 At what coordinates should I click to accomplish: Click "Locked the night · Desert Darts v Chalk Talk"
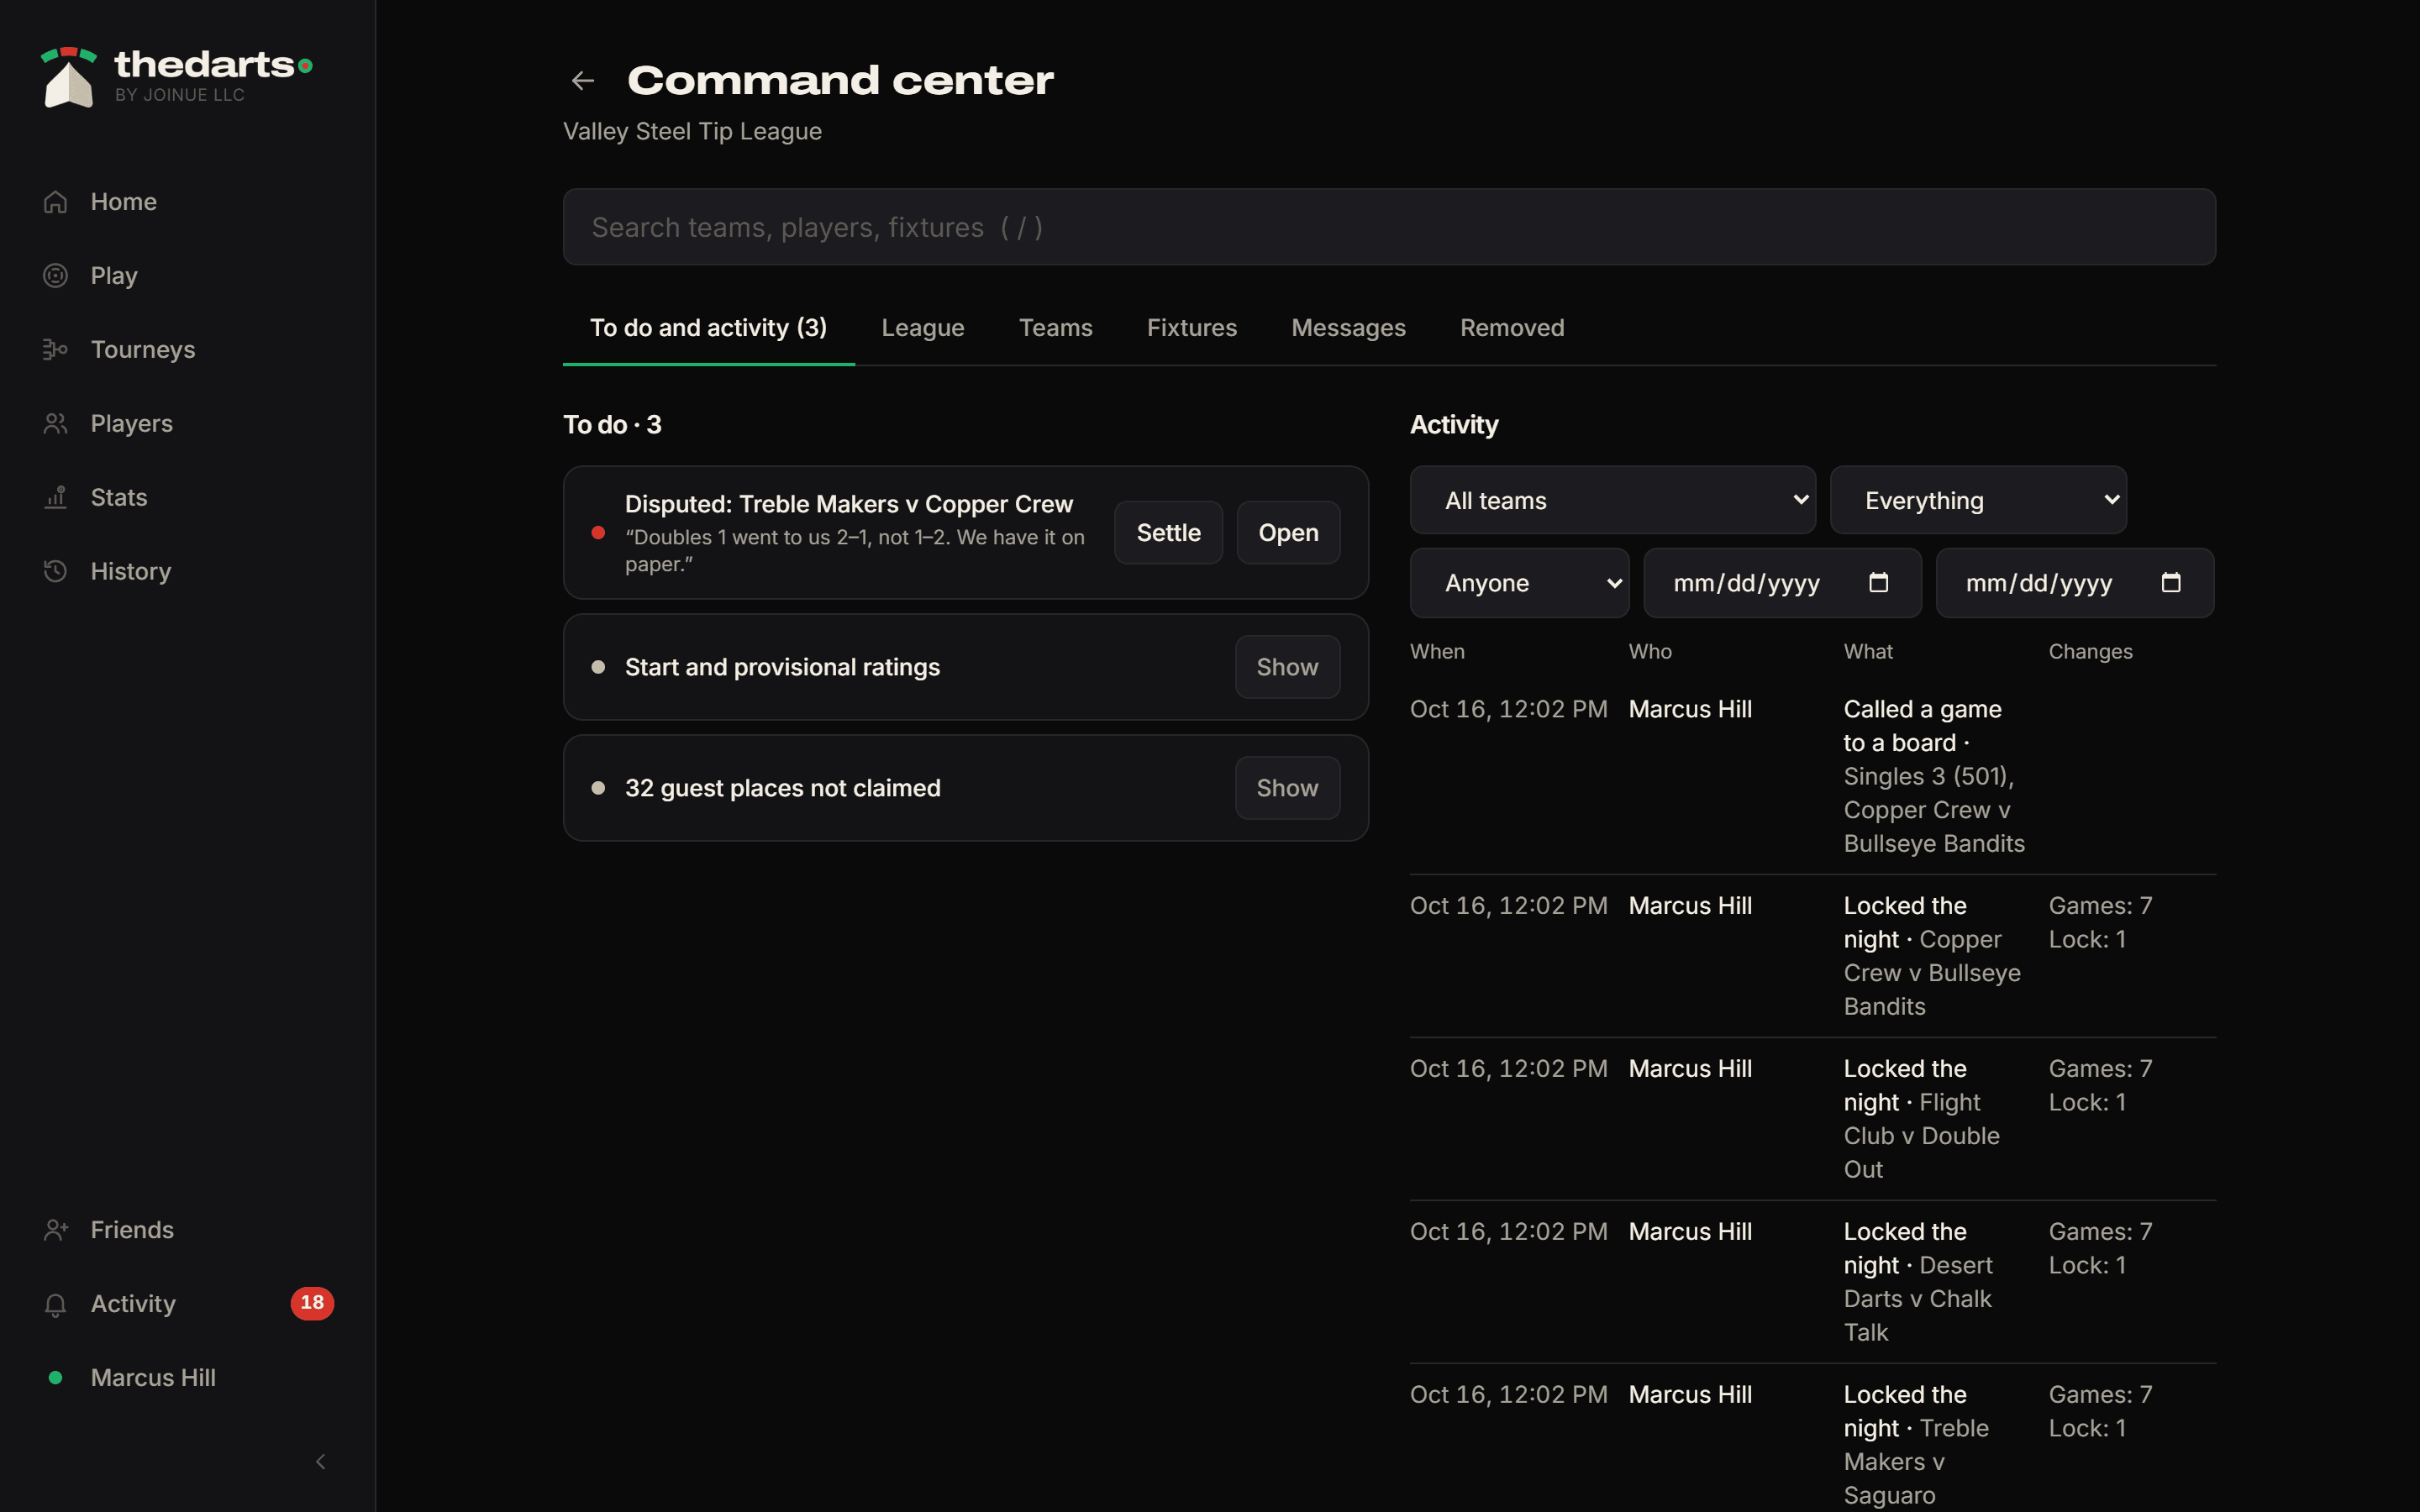[1918, 1282]
